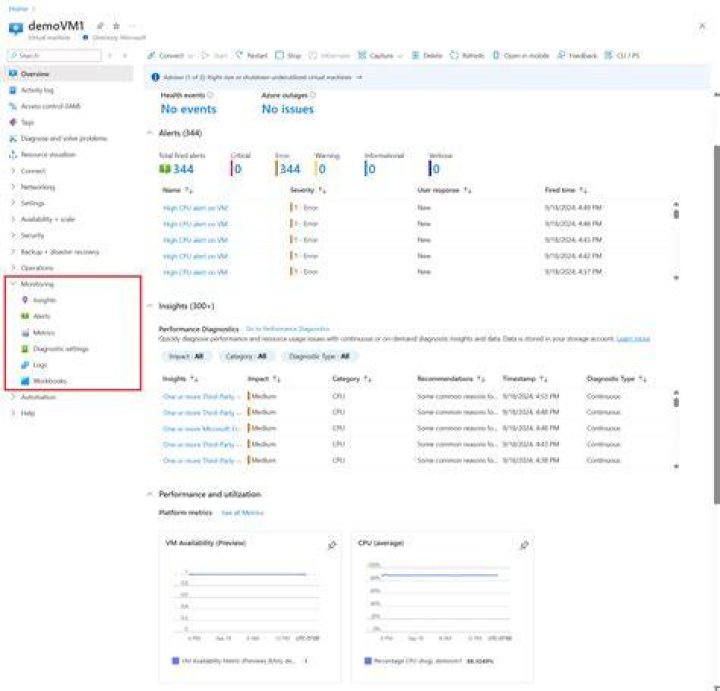Sort alerts by Fired time column
Screen dimensions: 720x691
click(x=566, y=190)
